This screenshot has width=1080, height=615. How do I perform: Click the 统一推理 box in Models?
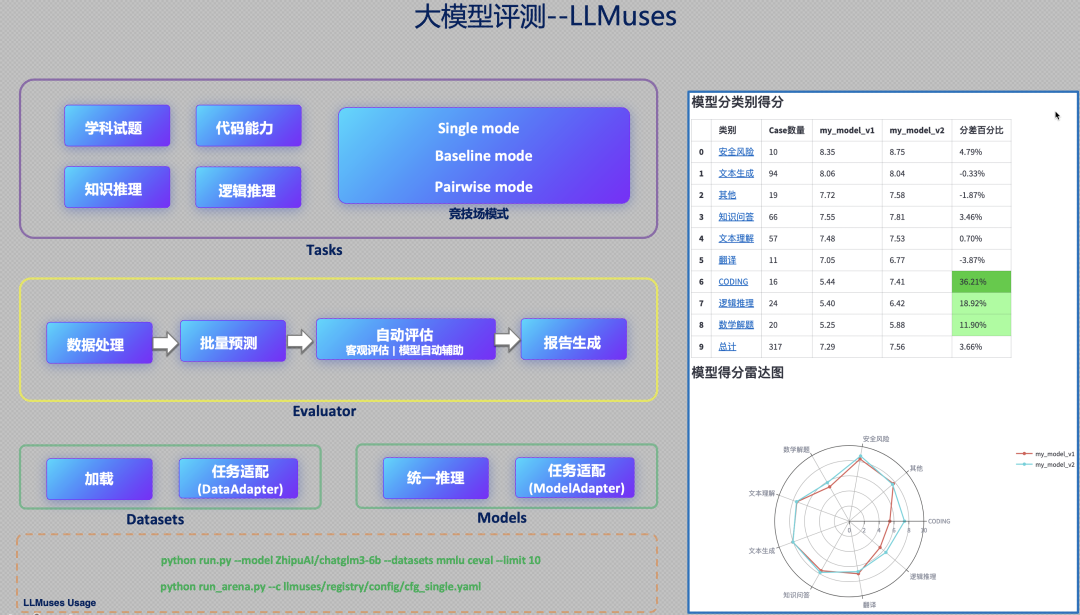pyautogui.click(x=436, y=478)
